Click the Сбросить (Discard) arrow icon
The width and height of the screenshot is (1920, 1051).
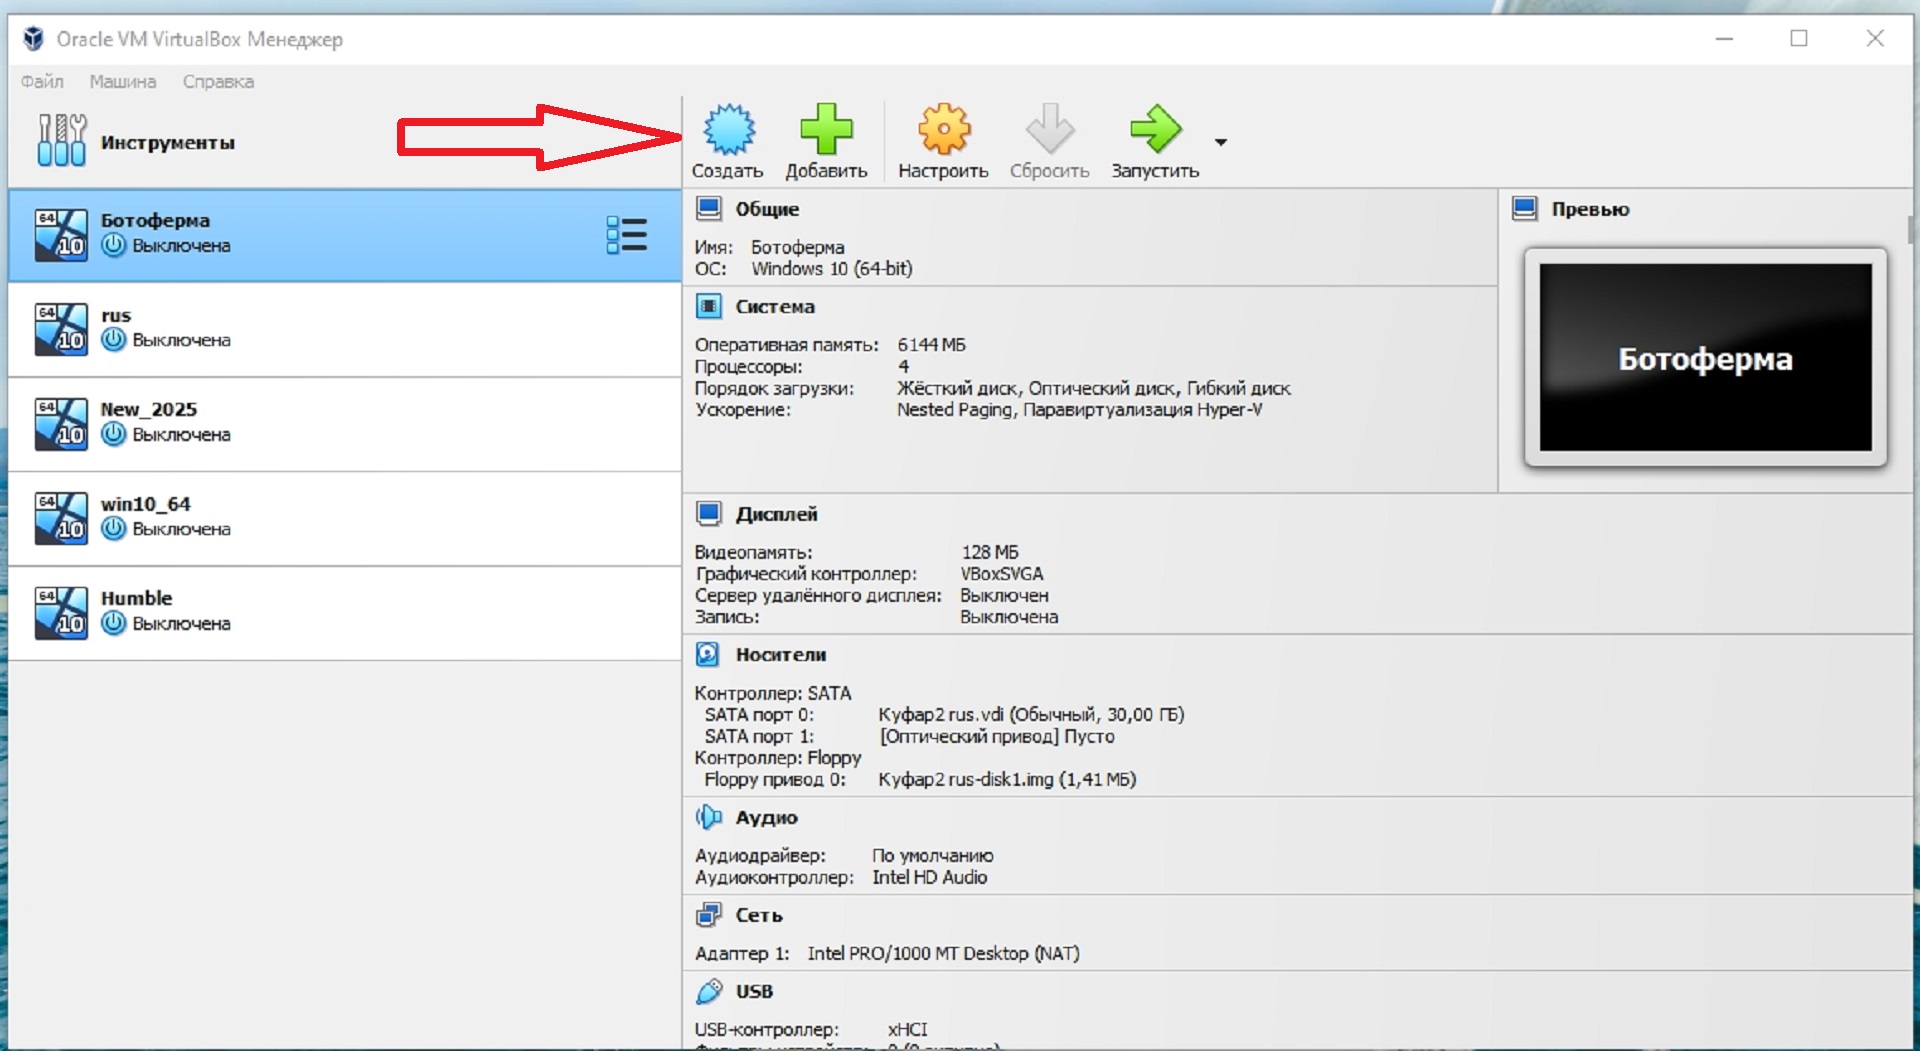(x=1050, y=130)
